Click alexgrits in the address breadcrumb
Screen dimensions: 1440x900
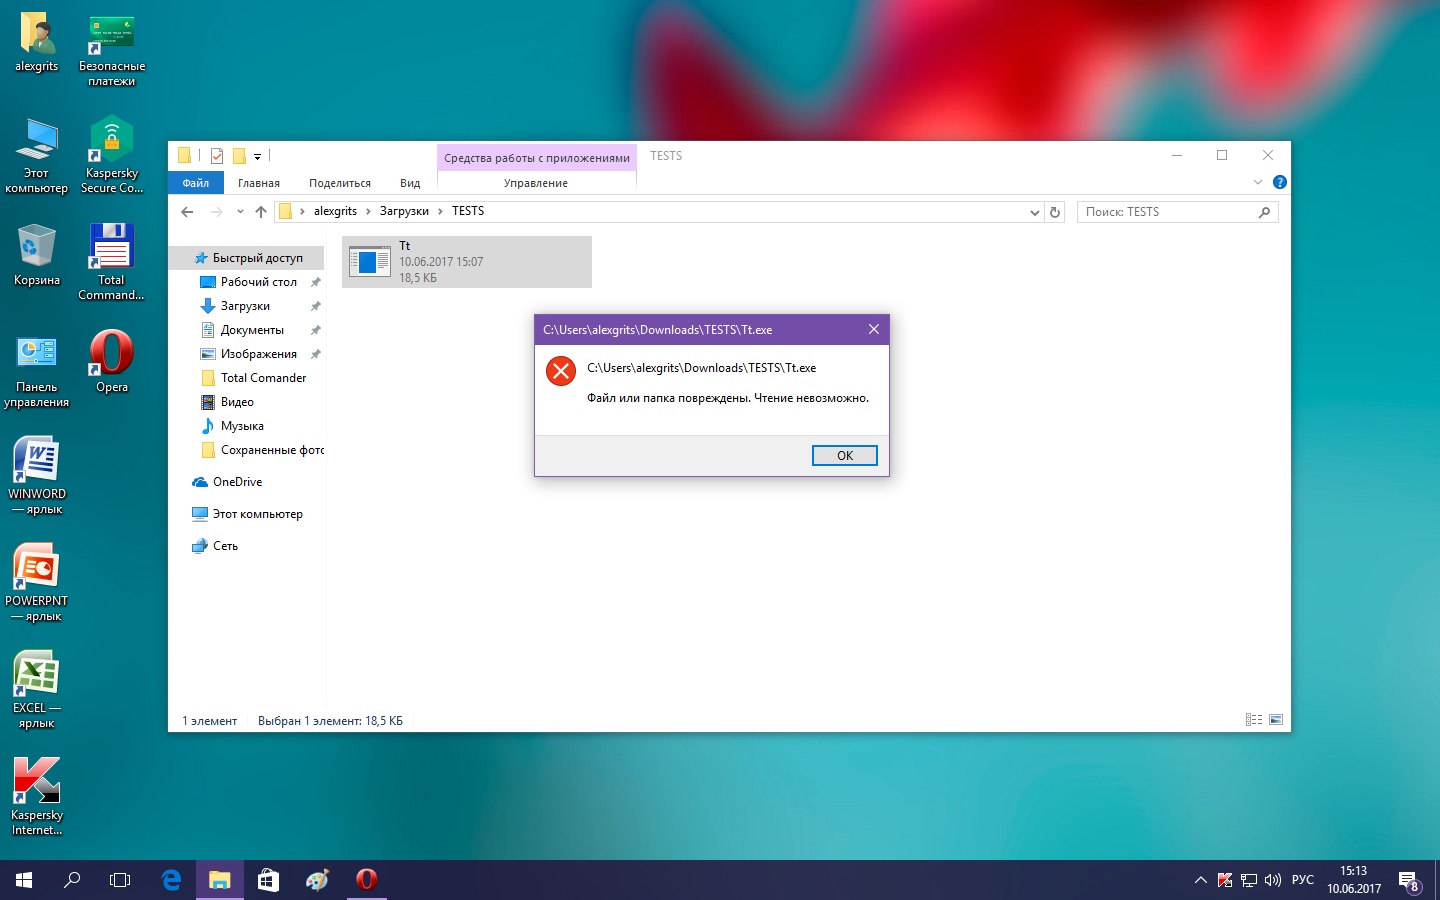tap(335, 212)
